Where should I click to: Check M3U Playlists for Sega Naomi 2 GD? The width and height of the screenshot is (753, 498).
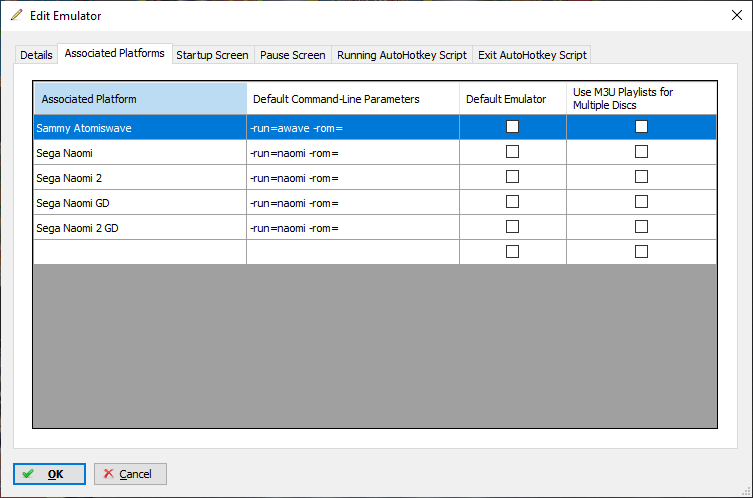click(641, 227)
